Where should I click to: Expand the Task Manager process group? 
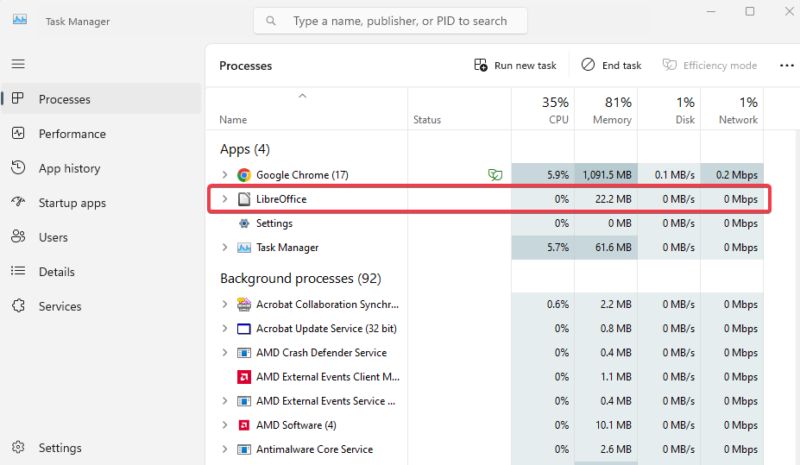tap(224, 248)
